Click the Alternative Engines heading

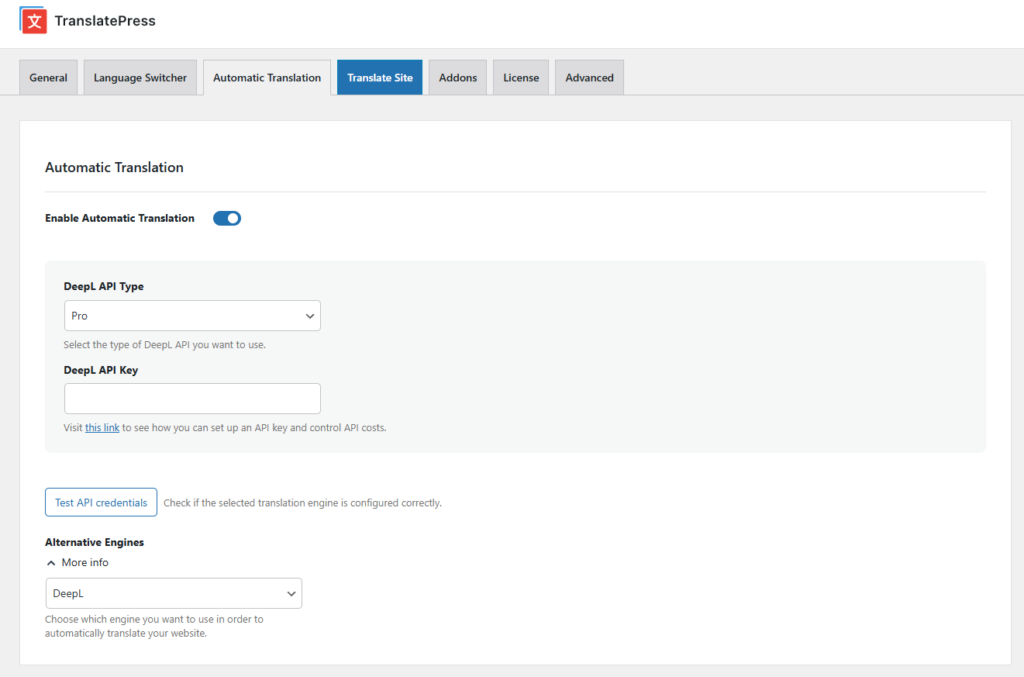(x=94, y=542)
